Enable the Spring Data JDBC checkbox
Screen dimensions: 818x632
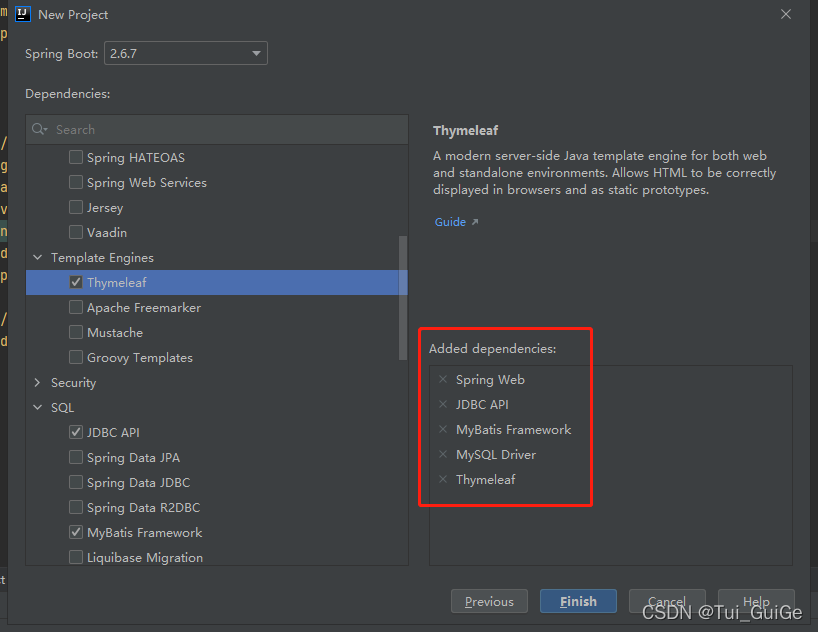pos(76,482)
